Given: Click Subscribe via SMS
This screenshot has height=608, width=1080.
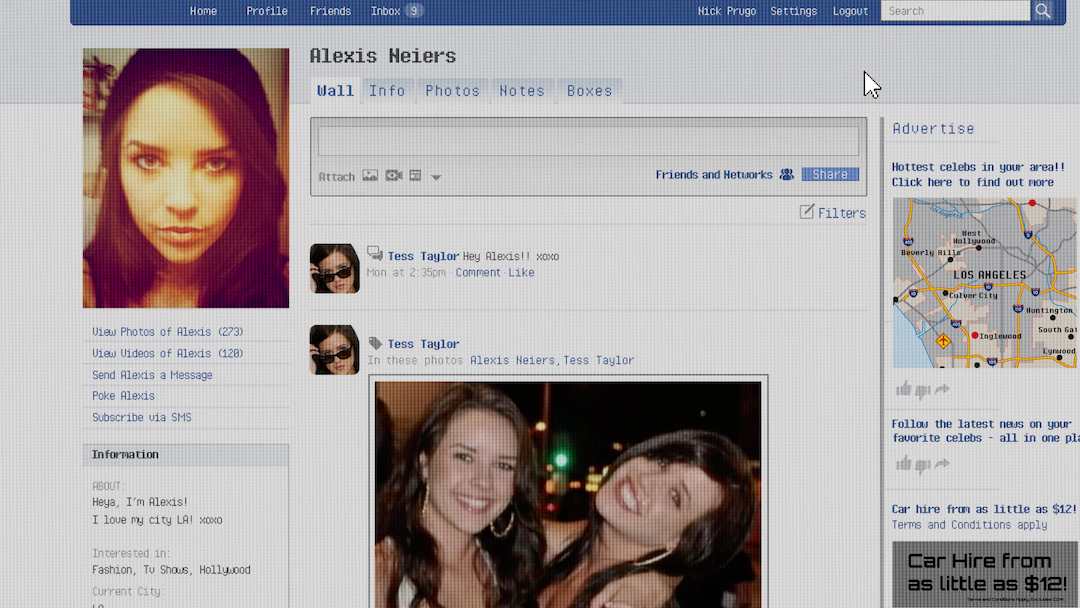Looking at the screenshot, I should pyautogui.click(x=141, y=417).
